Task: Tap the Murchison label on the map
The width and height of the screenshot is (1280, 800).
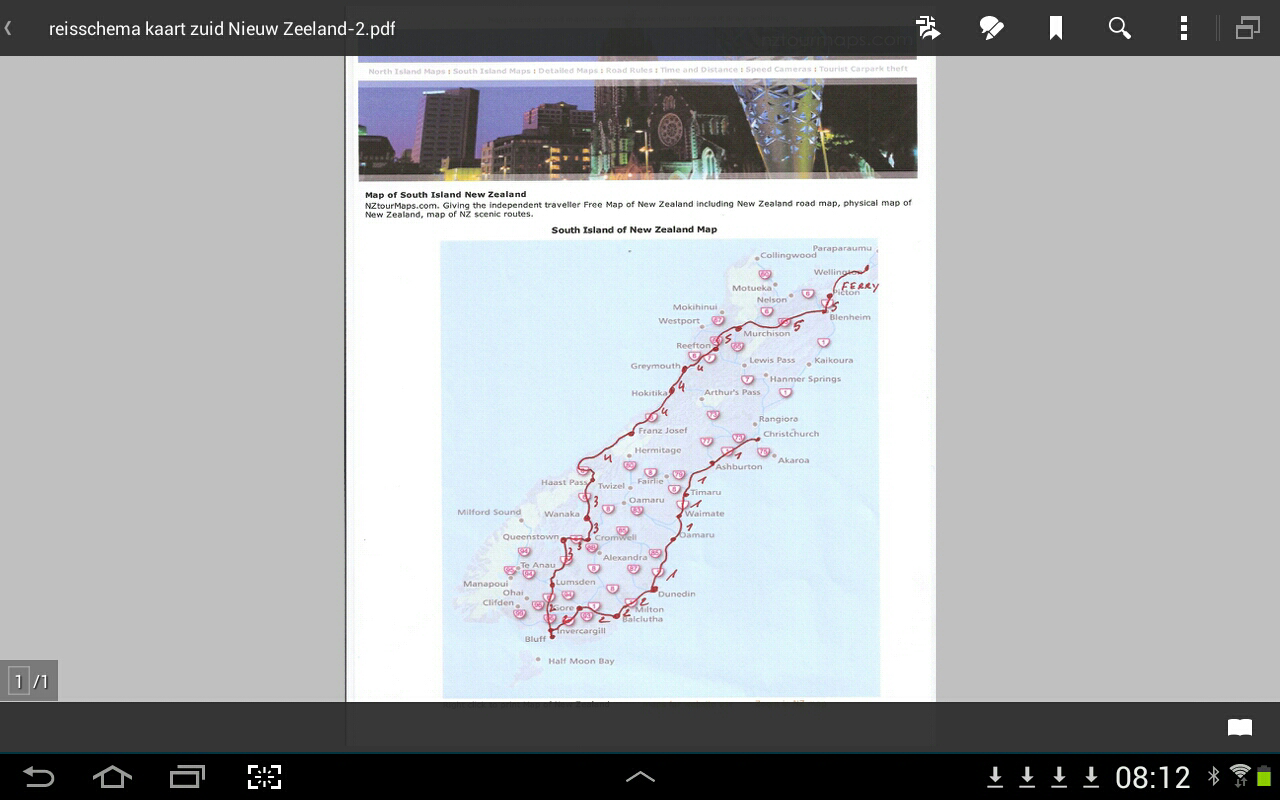Action: pos(766,334)
